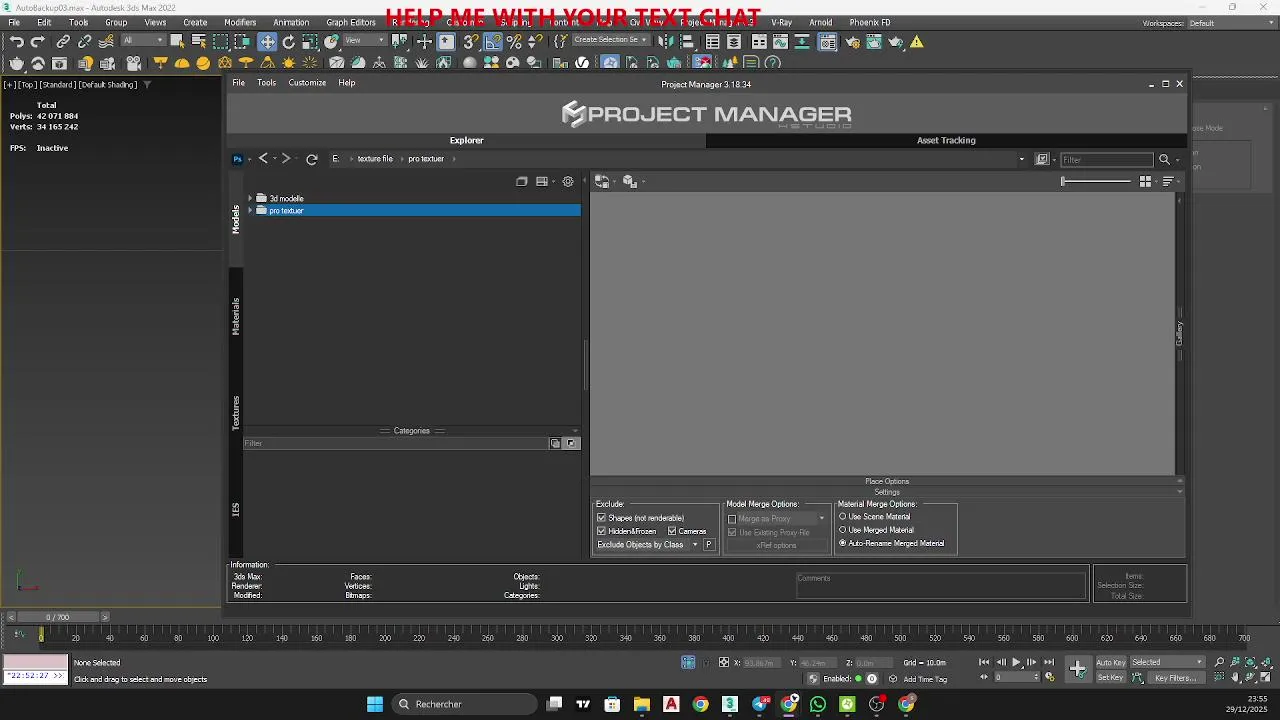Click Go to Start playback button

[x=984, y=662]
